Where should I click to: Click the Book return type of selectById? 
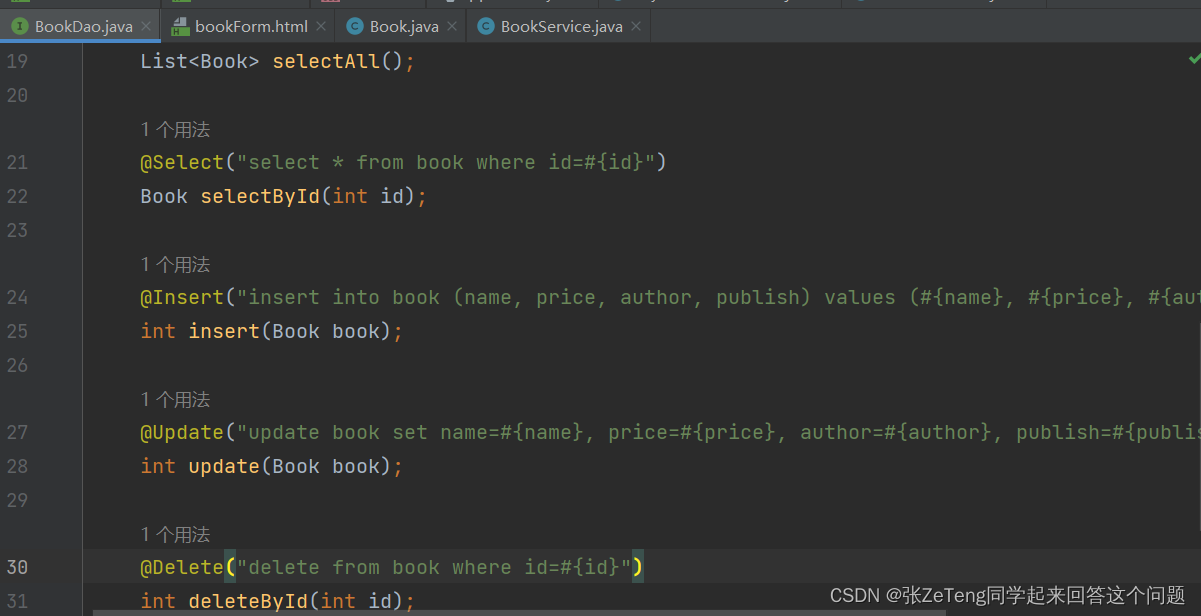pyautogui.click(x=164, y=196)
